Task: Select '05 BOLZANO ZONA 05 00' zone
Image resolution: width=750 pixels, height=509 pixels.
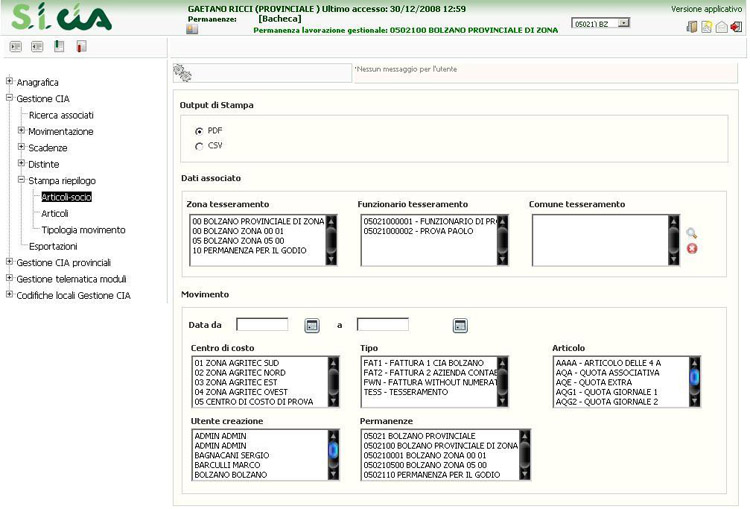Action: point(238,241)
